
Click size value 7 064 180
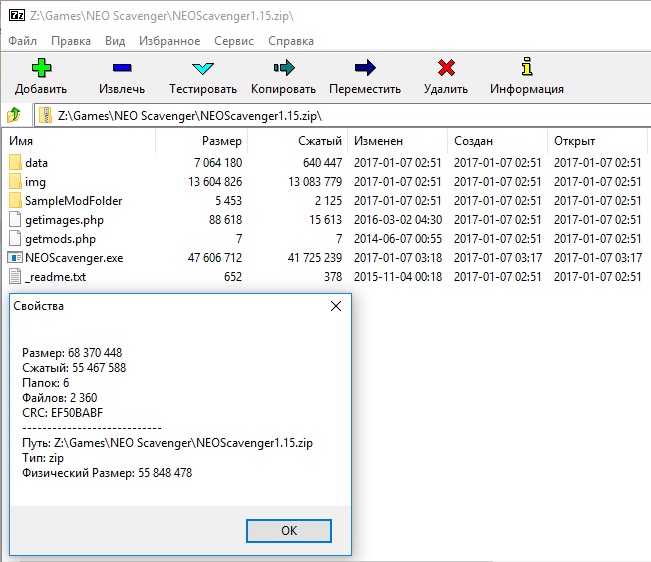click(x=218, y=163)
